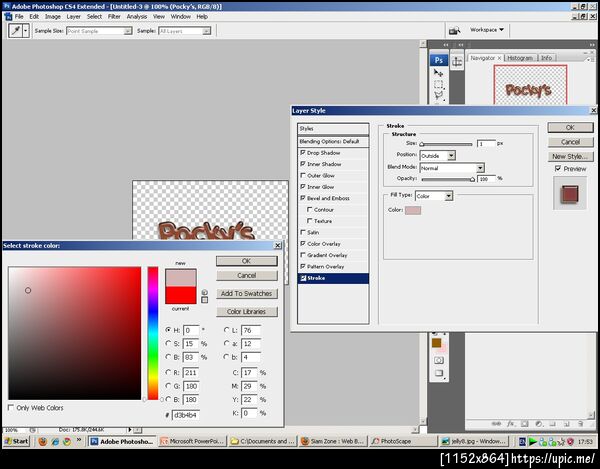Click Color Libraries button
The image size is (600, 469).
point(246,311)
